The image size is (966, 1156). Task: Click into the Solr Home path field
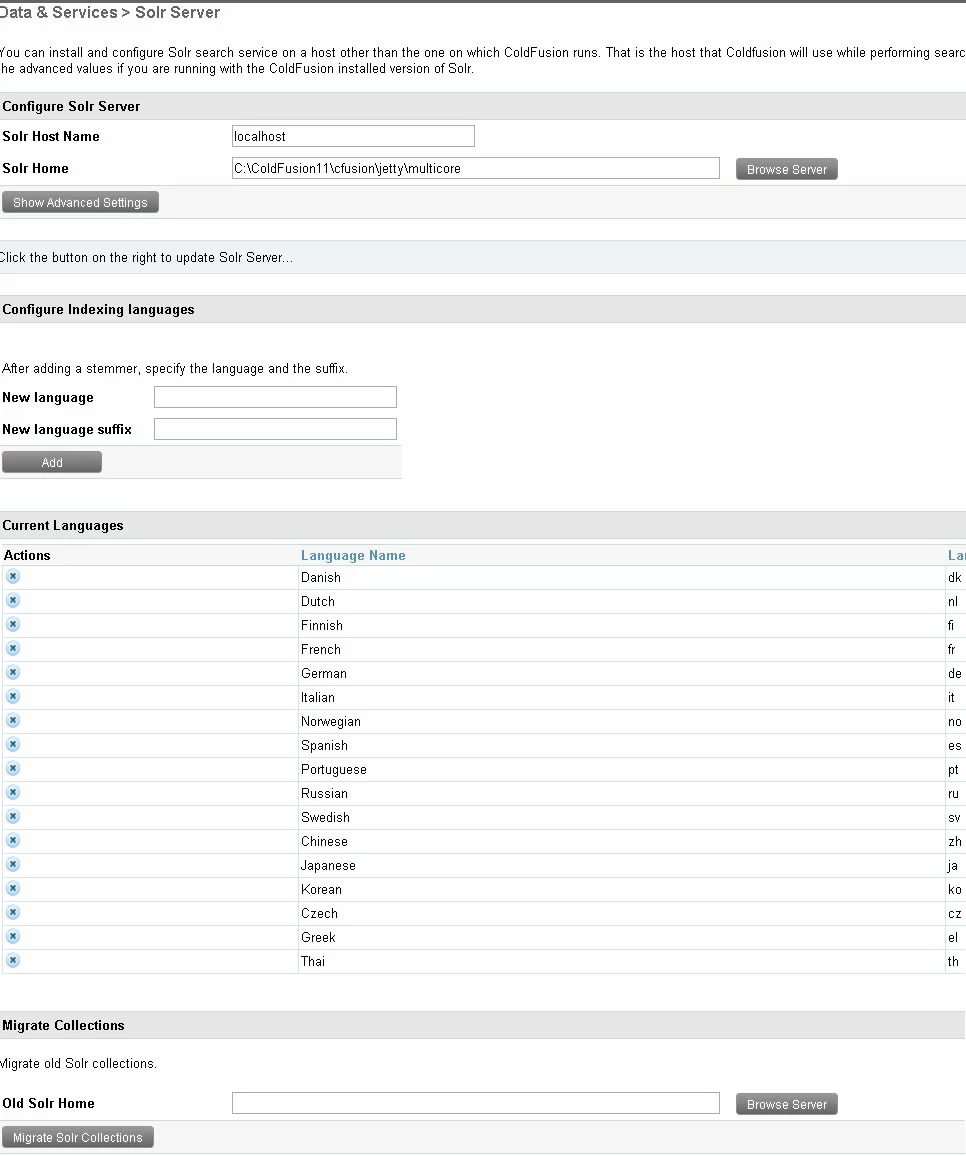coord(476,168)
